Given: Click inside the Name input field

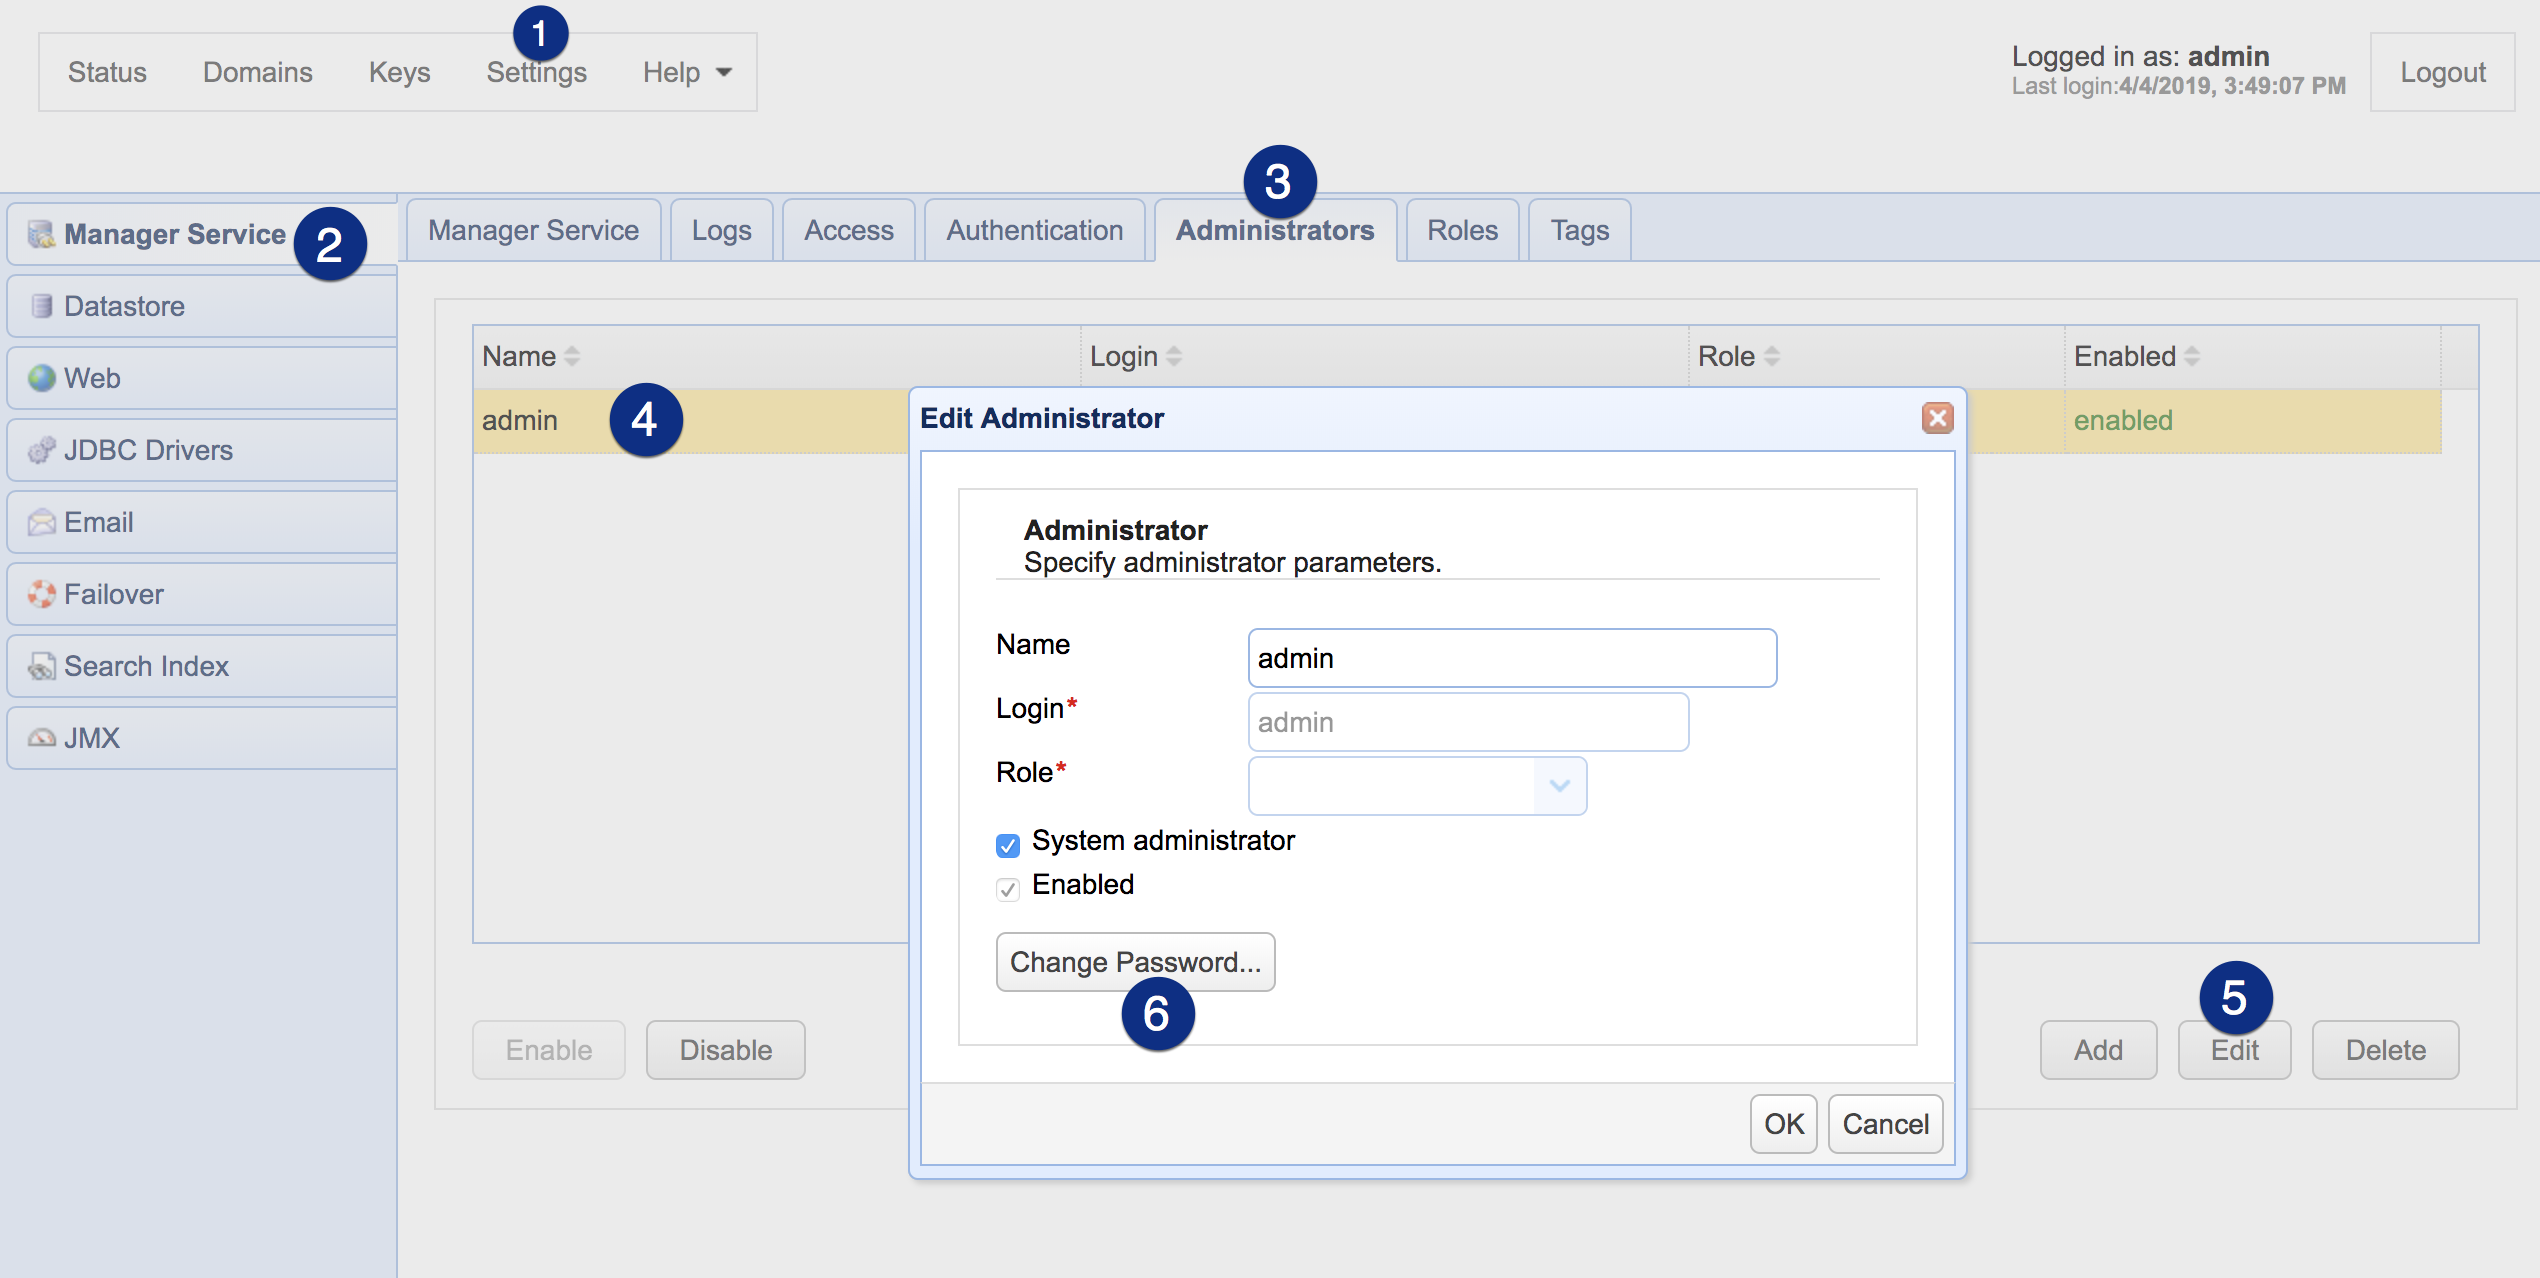Looking at the screenshot, I should pyautogui.click(x=1511, y=658).
